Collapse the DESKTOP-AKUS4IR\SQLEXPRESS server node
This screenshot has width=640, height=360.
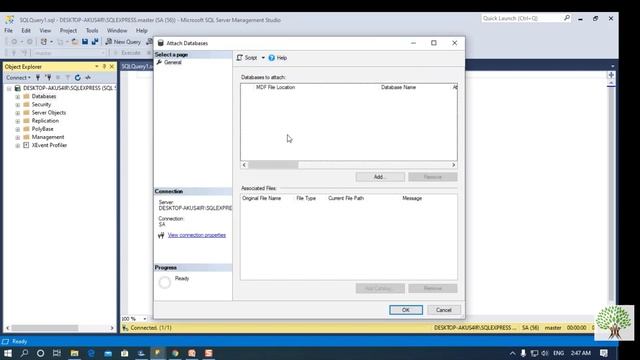coord(9,88)
